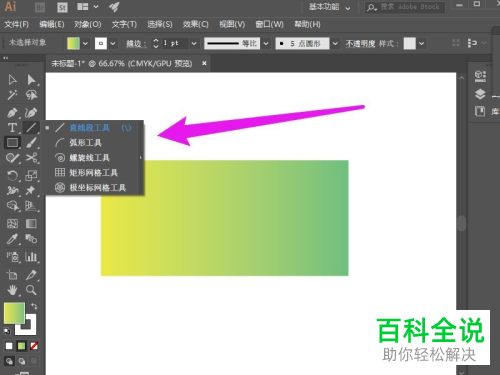Select the Selection tool (black arrow)
The height and width of the screenshot is (375, 500).
pyautogui.click(x=12, y=80)
